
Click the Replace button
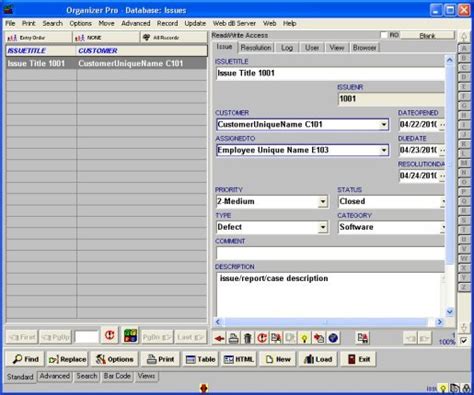[67, 359]
